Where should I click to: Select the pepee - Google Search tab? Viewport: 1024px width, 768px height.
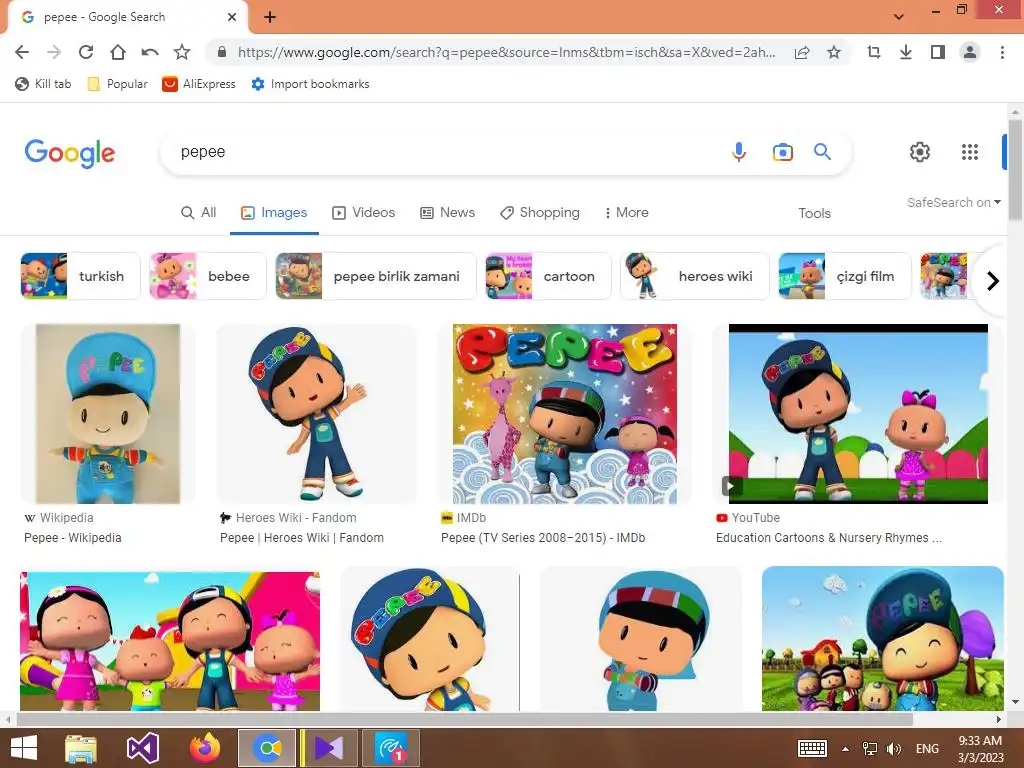[127, 17]
